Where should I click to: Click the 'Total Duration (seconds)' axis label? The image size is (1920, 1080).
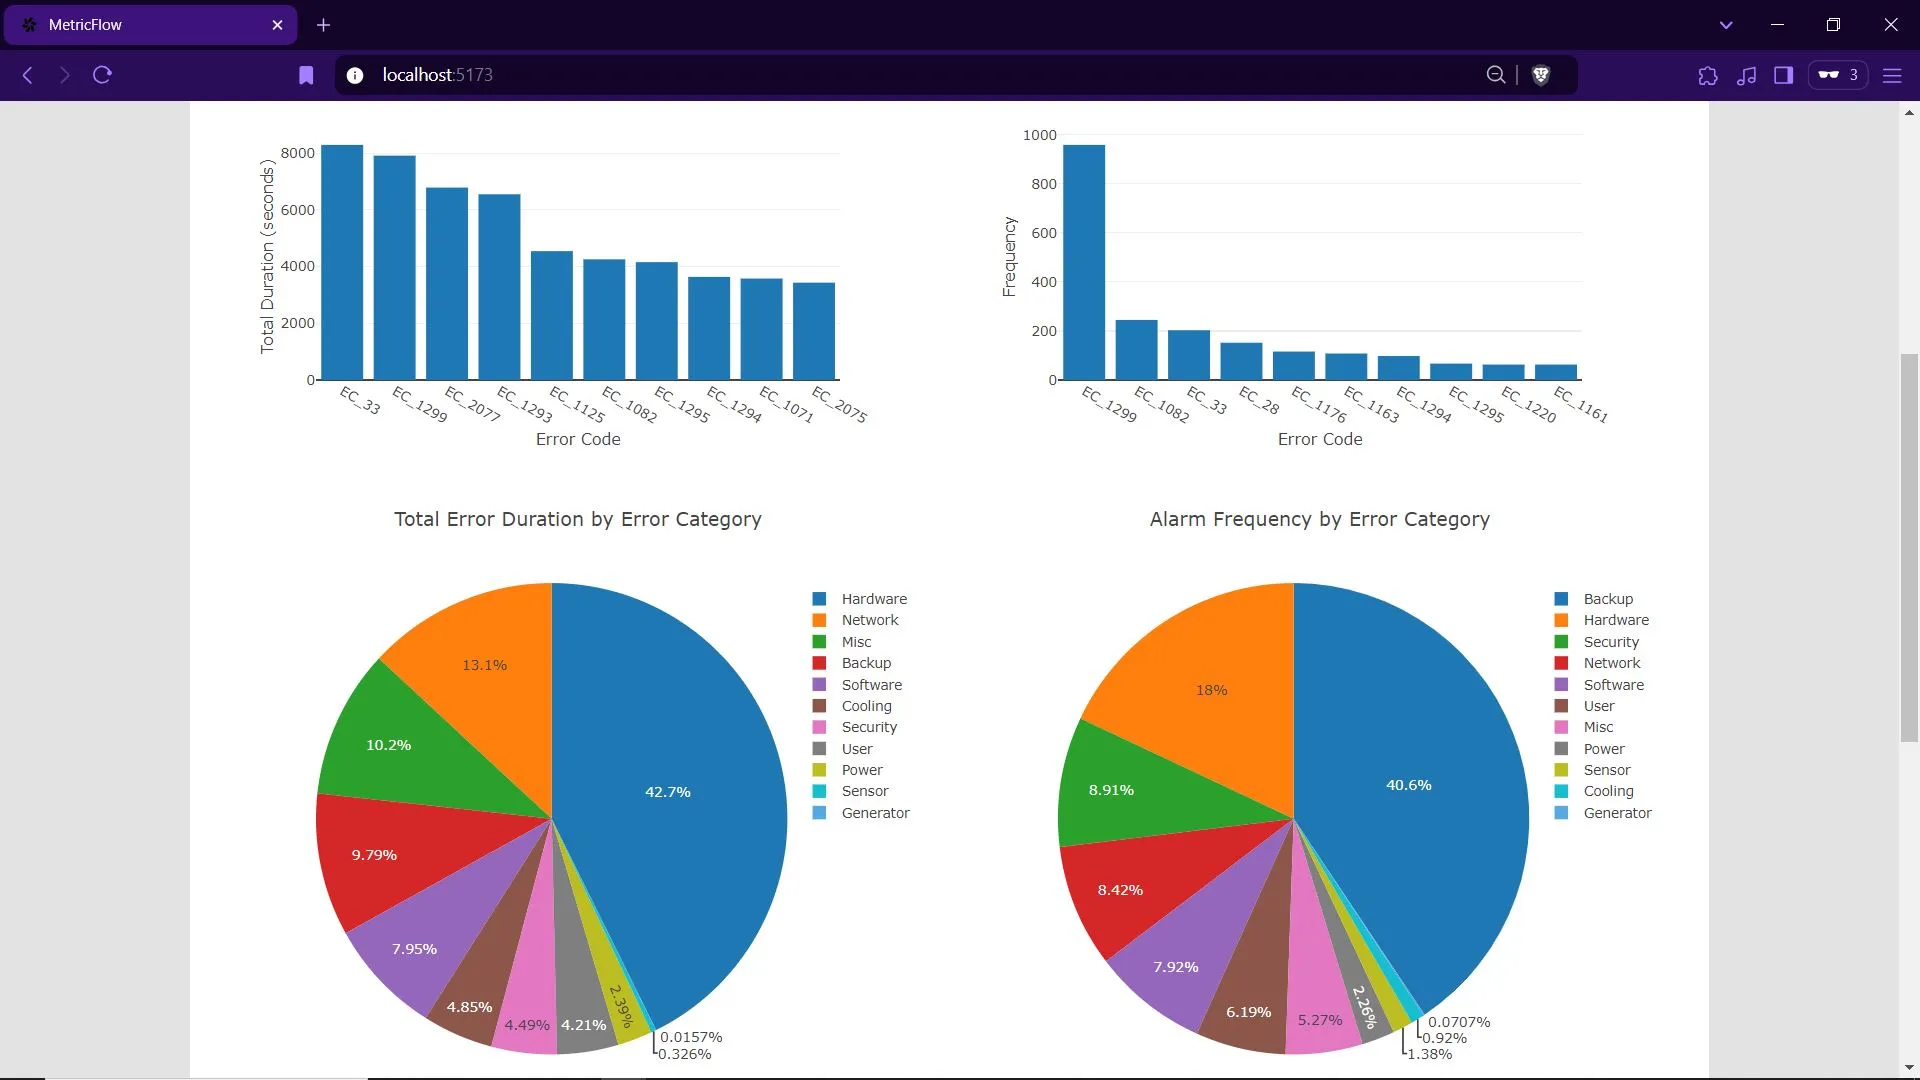[x=267, y=256]
